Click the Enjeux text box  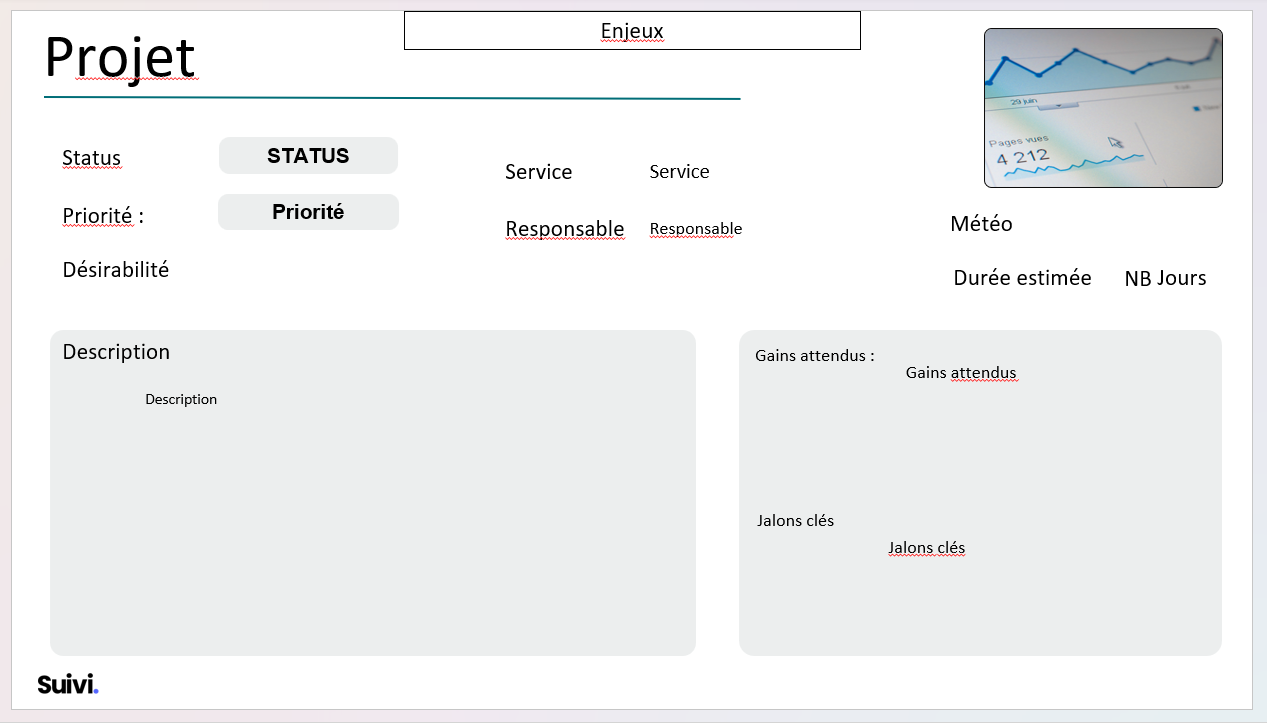632,31
